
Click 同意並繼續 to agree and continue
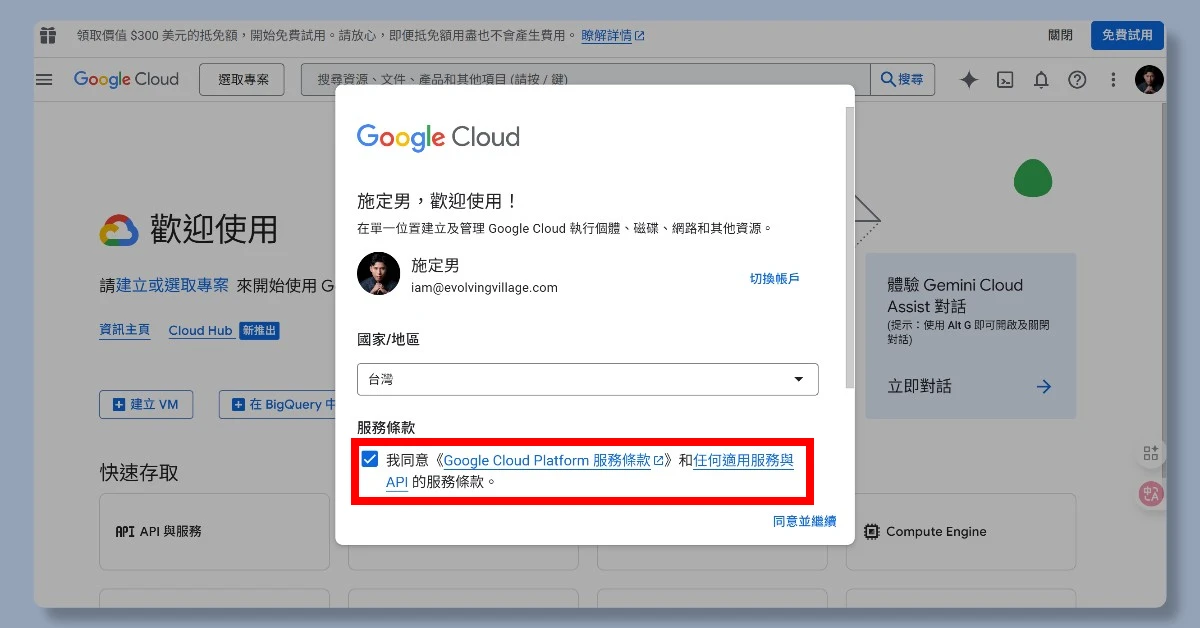tap(804, 521)
